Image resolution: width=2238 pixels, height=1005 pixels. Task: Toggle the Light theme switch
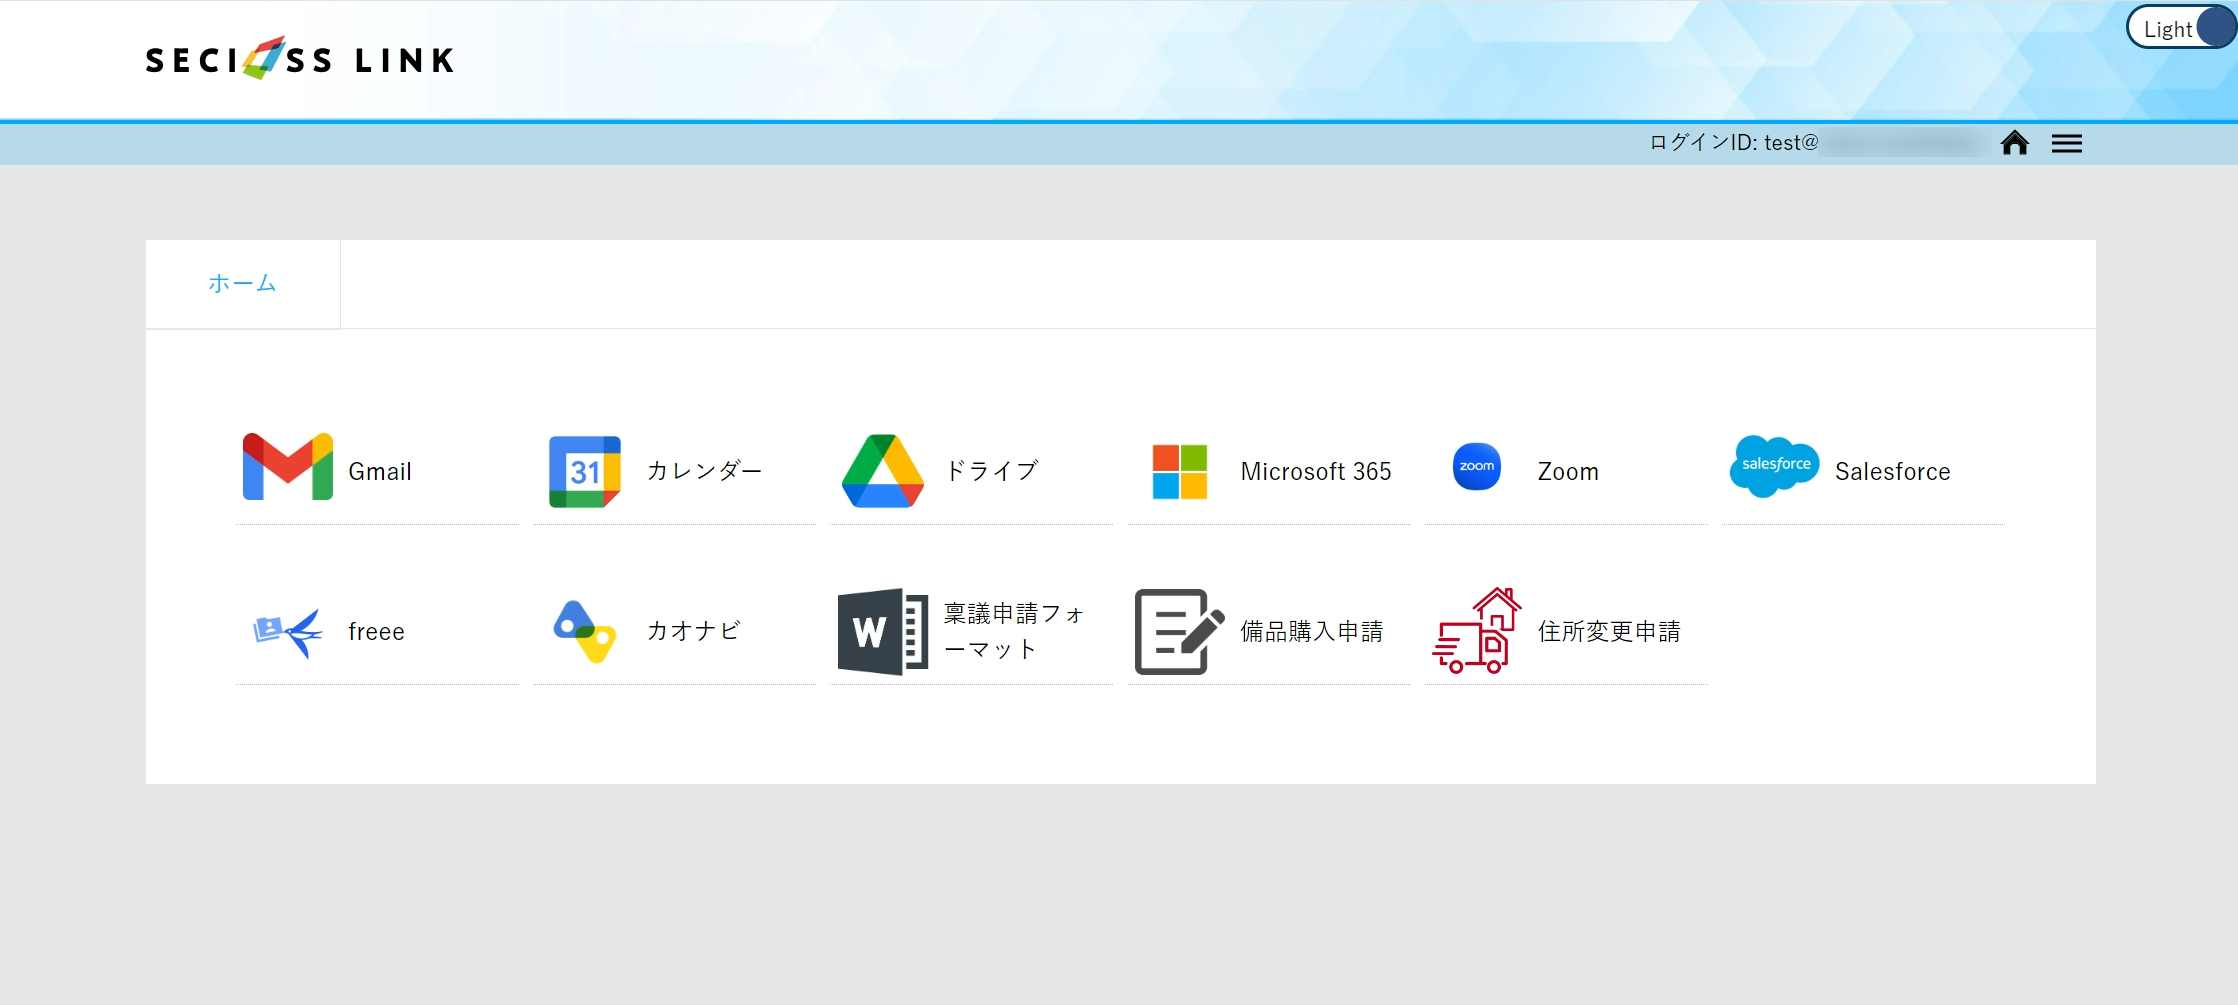pyautogui.click(x=2180, y=28)
